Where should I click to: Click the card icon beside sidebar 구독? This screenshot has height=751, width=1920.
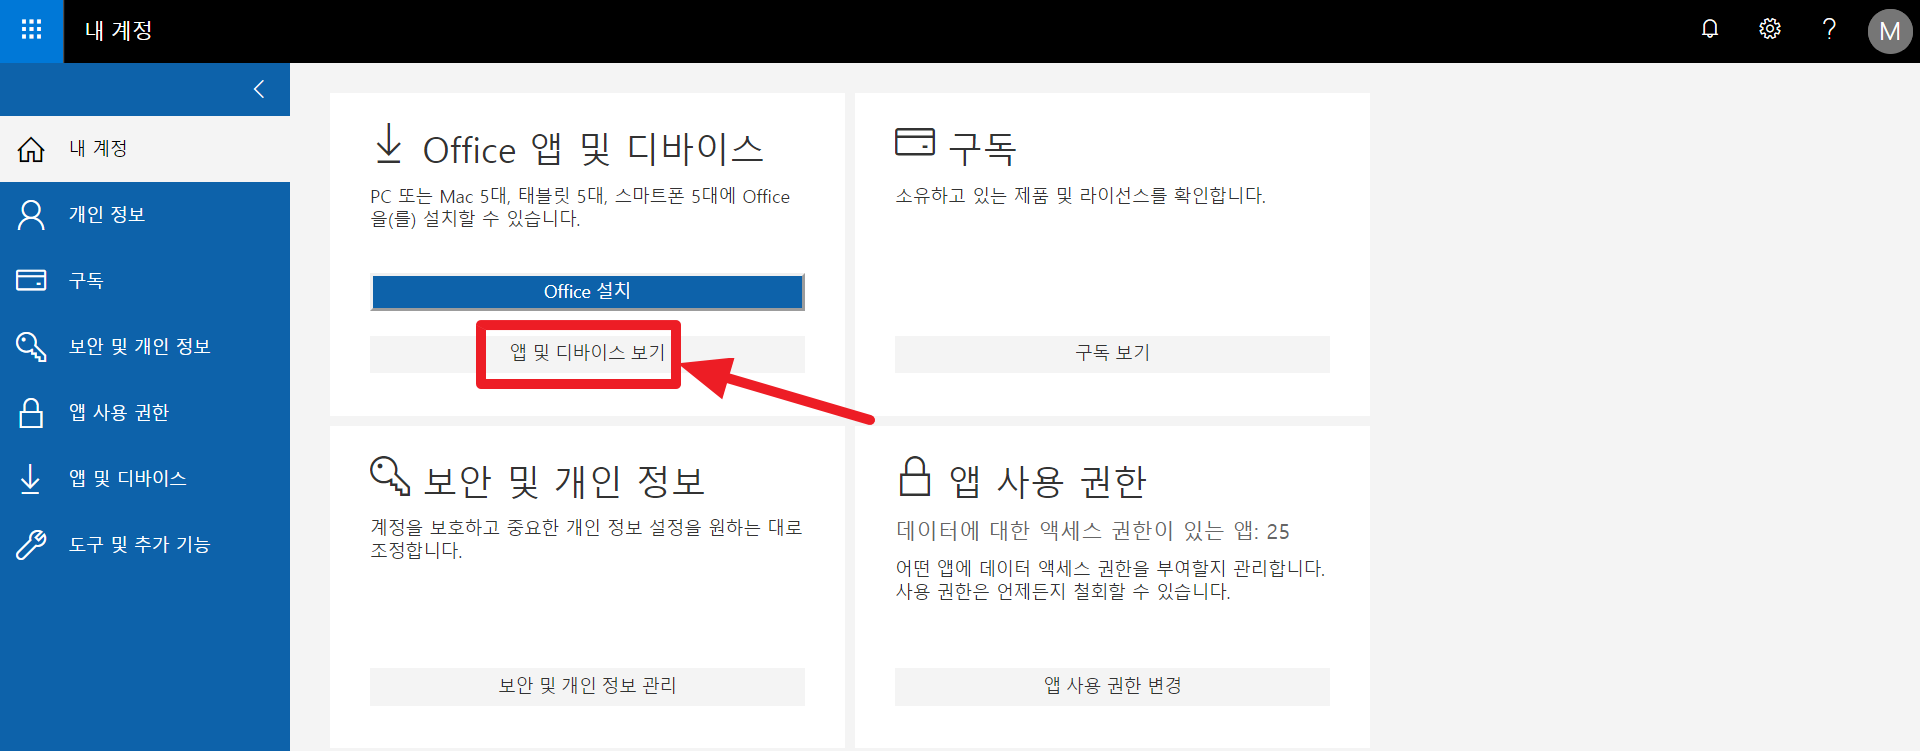pos(31,280)
